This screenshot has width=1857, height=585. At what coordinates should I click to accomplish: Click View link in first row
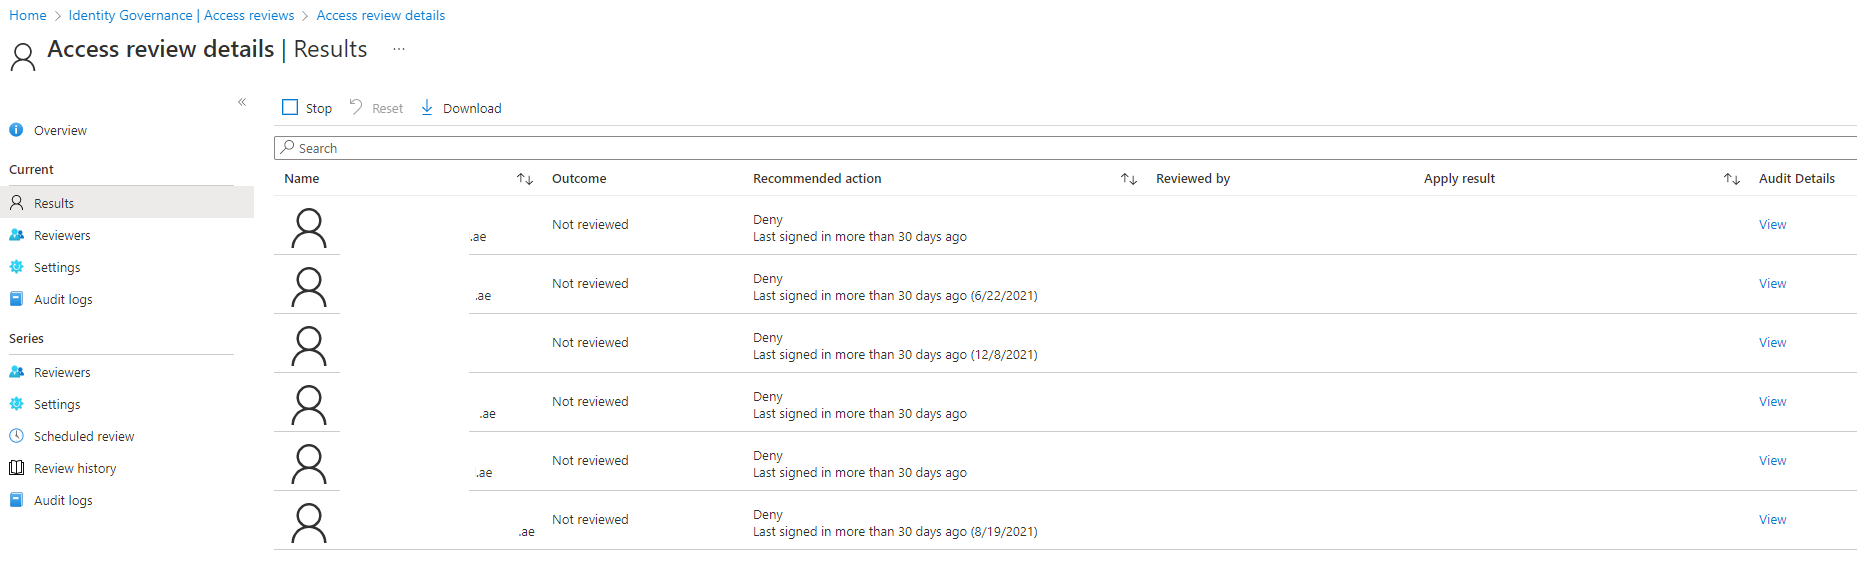point(1772,224)
